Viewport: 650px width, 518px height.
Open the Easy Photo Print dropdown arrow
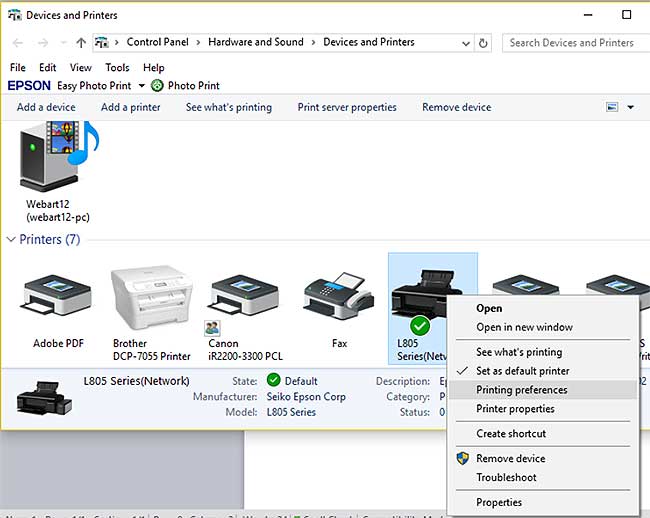(x=142, y=86)
